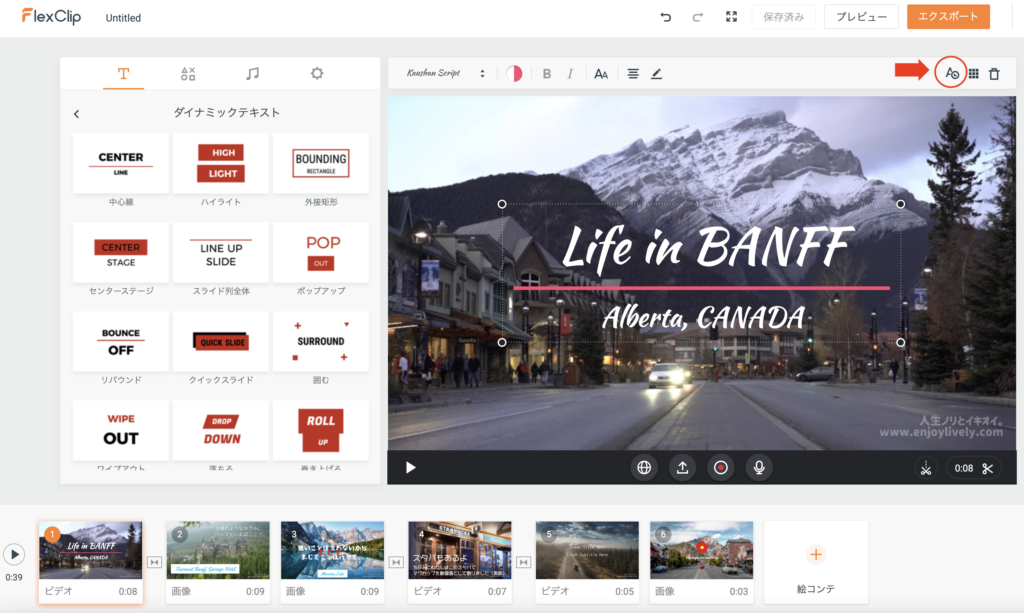The height and width of the screenshot is (613, 1024).
Task: Switch to the Elements shapes tab
Action: click(x=188, y=74)
